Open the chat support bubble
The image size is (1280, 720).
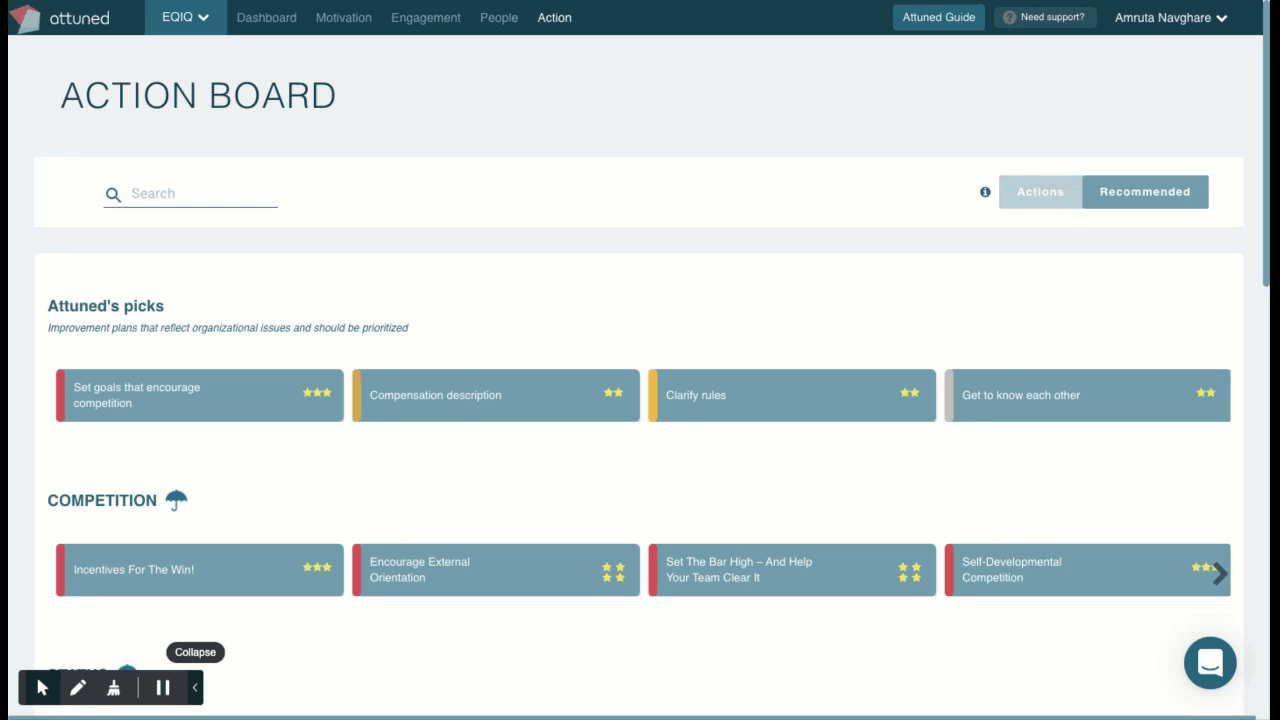pyautogui.click(x=1210, y=662)
